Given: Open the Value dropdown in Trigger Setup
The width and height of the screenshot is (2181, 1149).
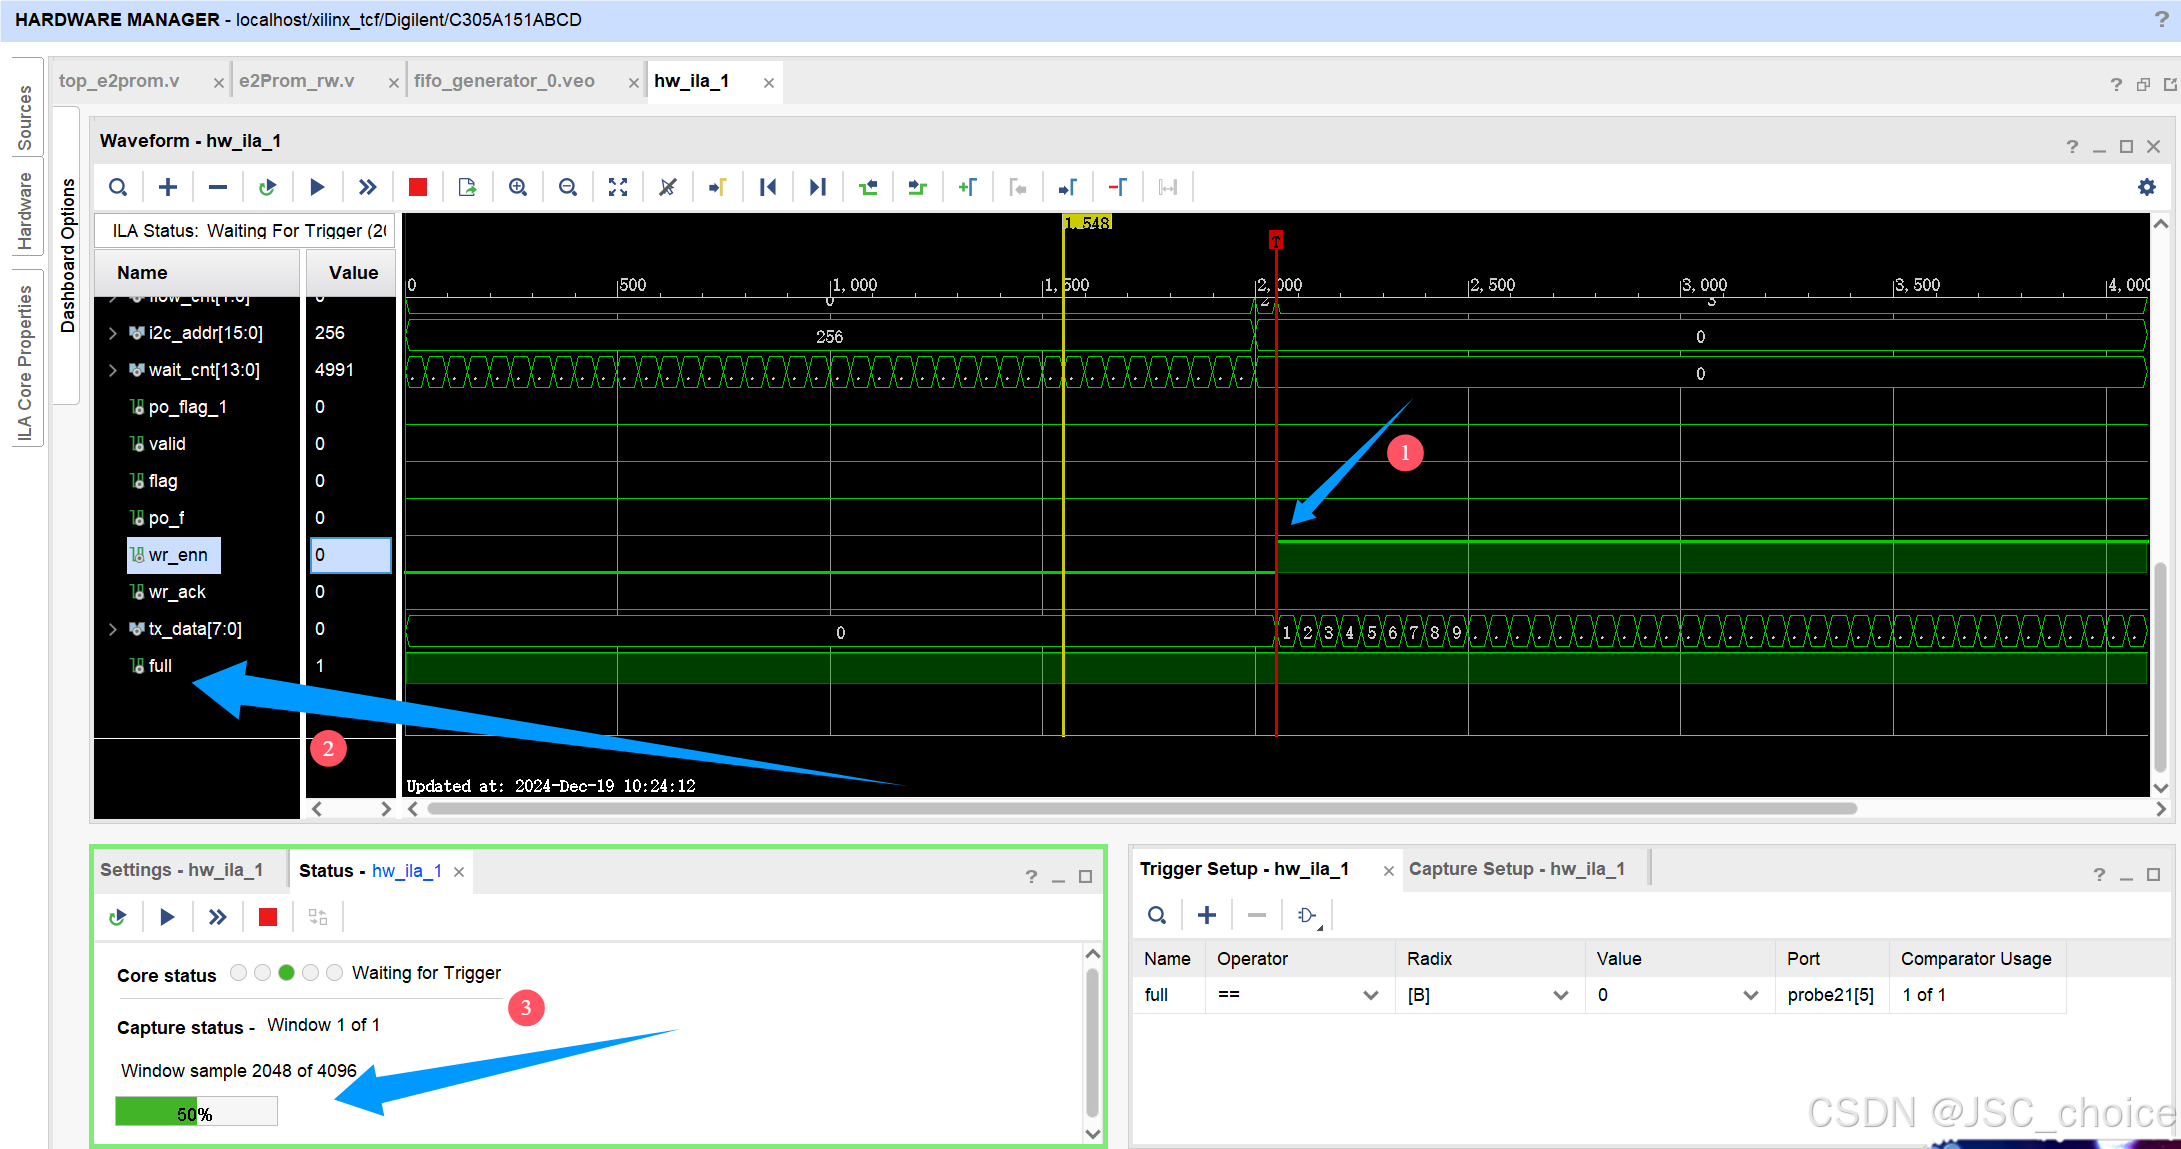Looking at the screenshot, I should [1750, 995].
